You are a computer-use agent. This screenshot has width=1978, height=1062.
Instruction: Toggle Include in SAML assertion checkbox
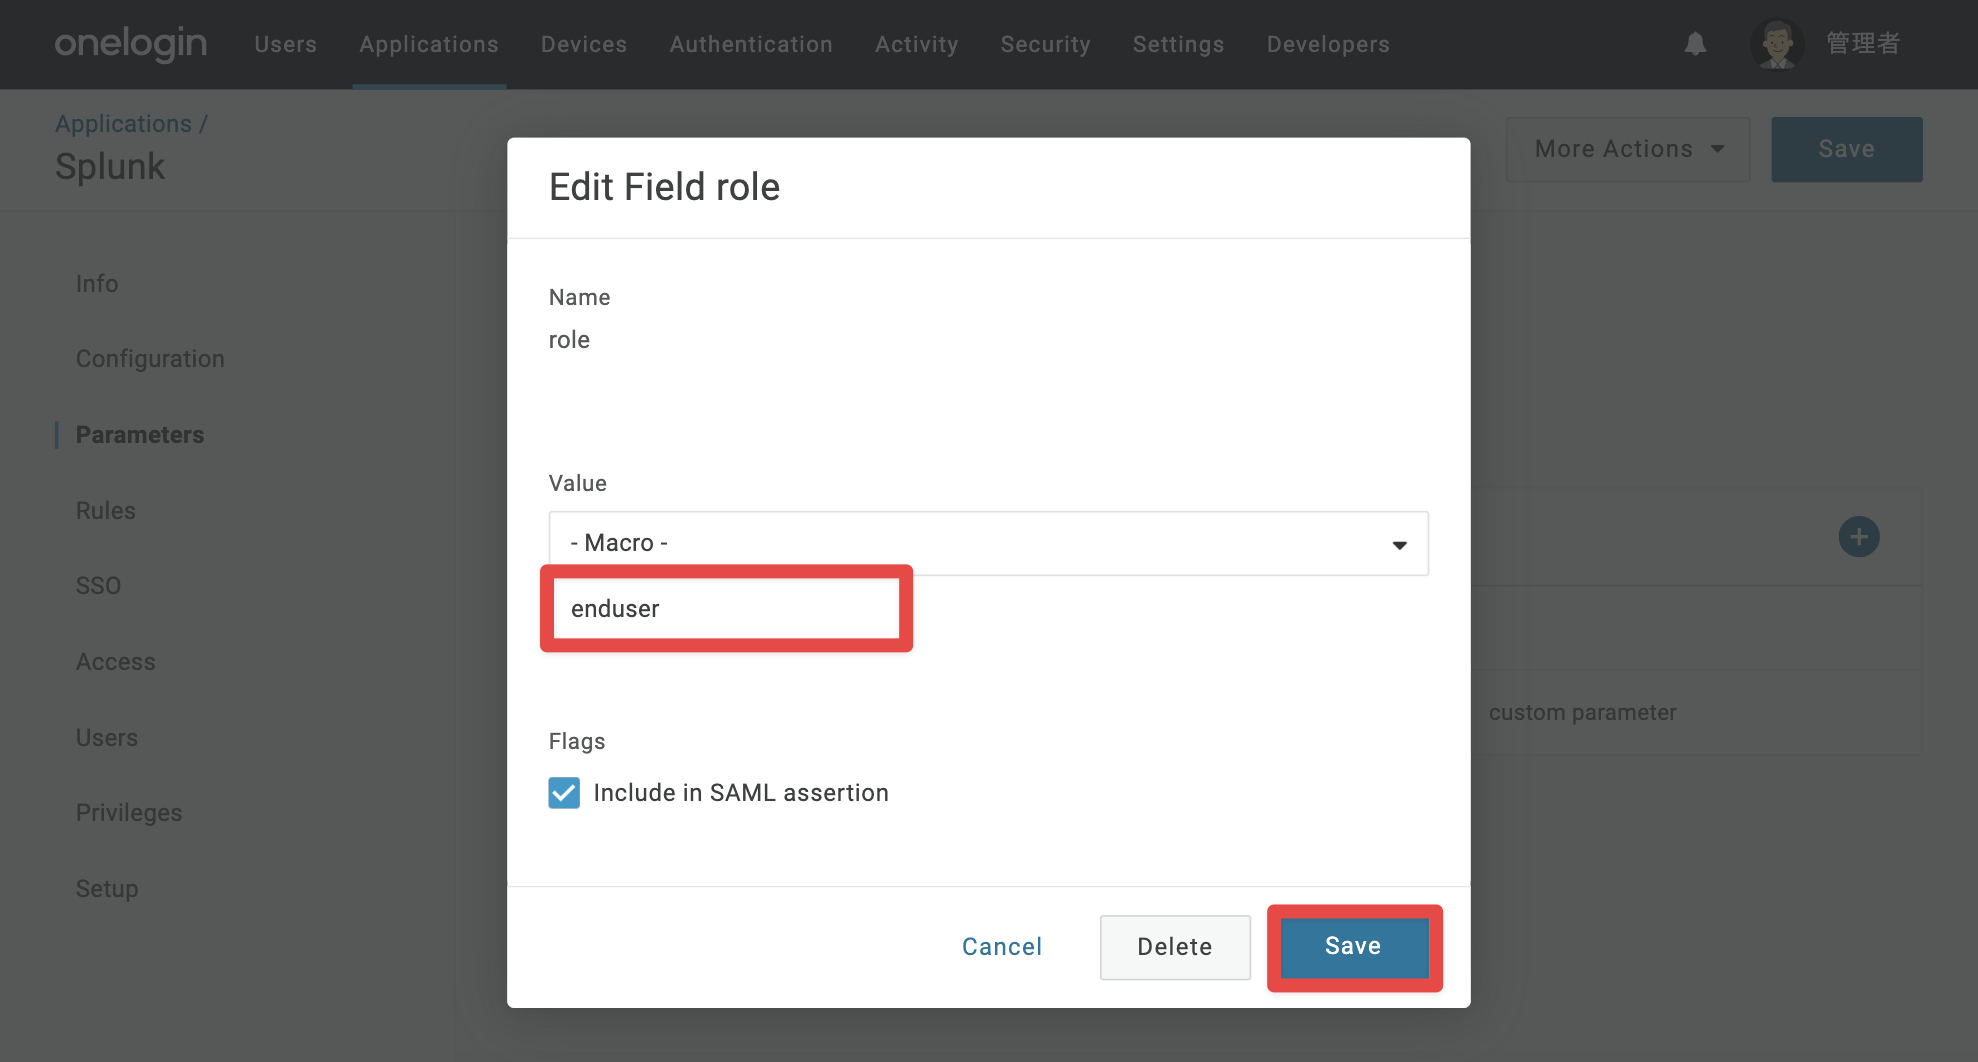(x=564, y=793)
